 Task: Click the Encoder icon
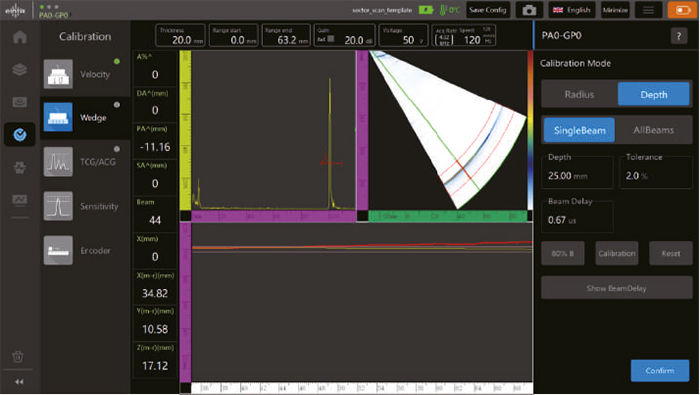[x=58, y=250]
